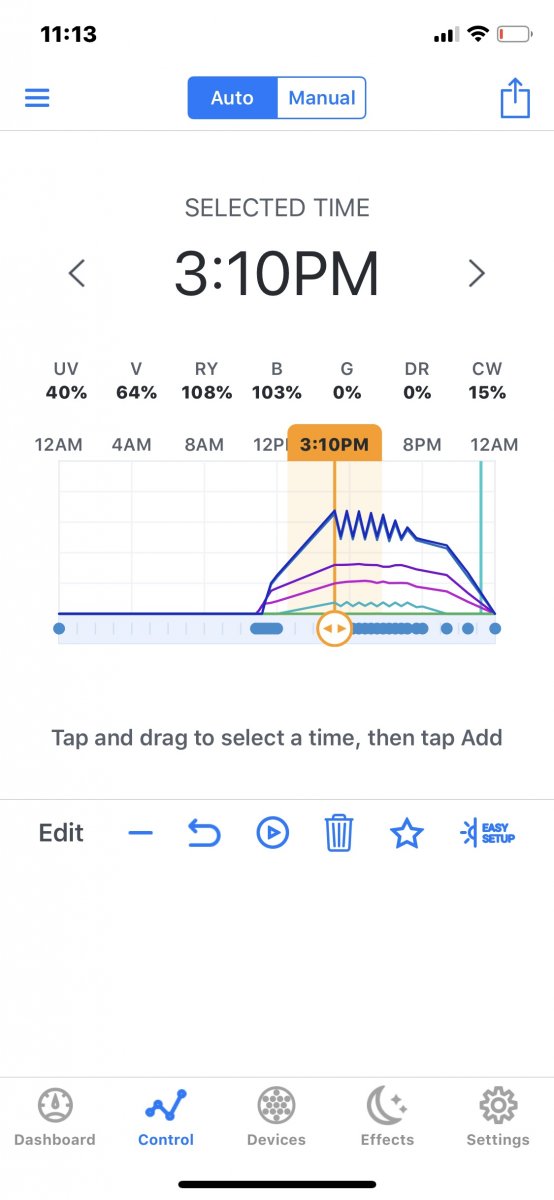Open the Devices tab
The image size is (554, 1200).
pyautogui.click(x=277, y=1117)
